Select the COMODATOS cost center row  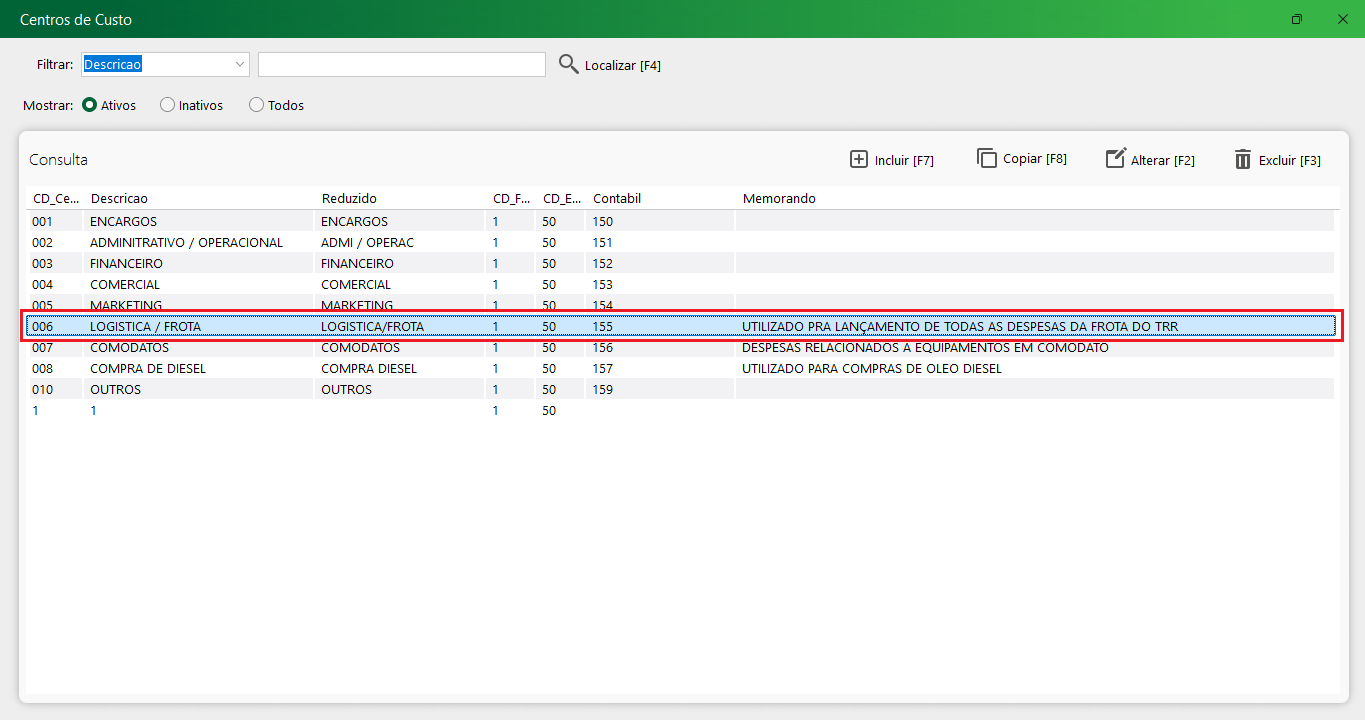(130, 347)
